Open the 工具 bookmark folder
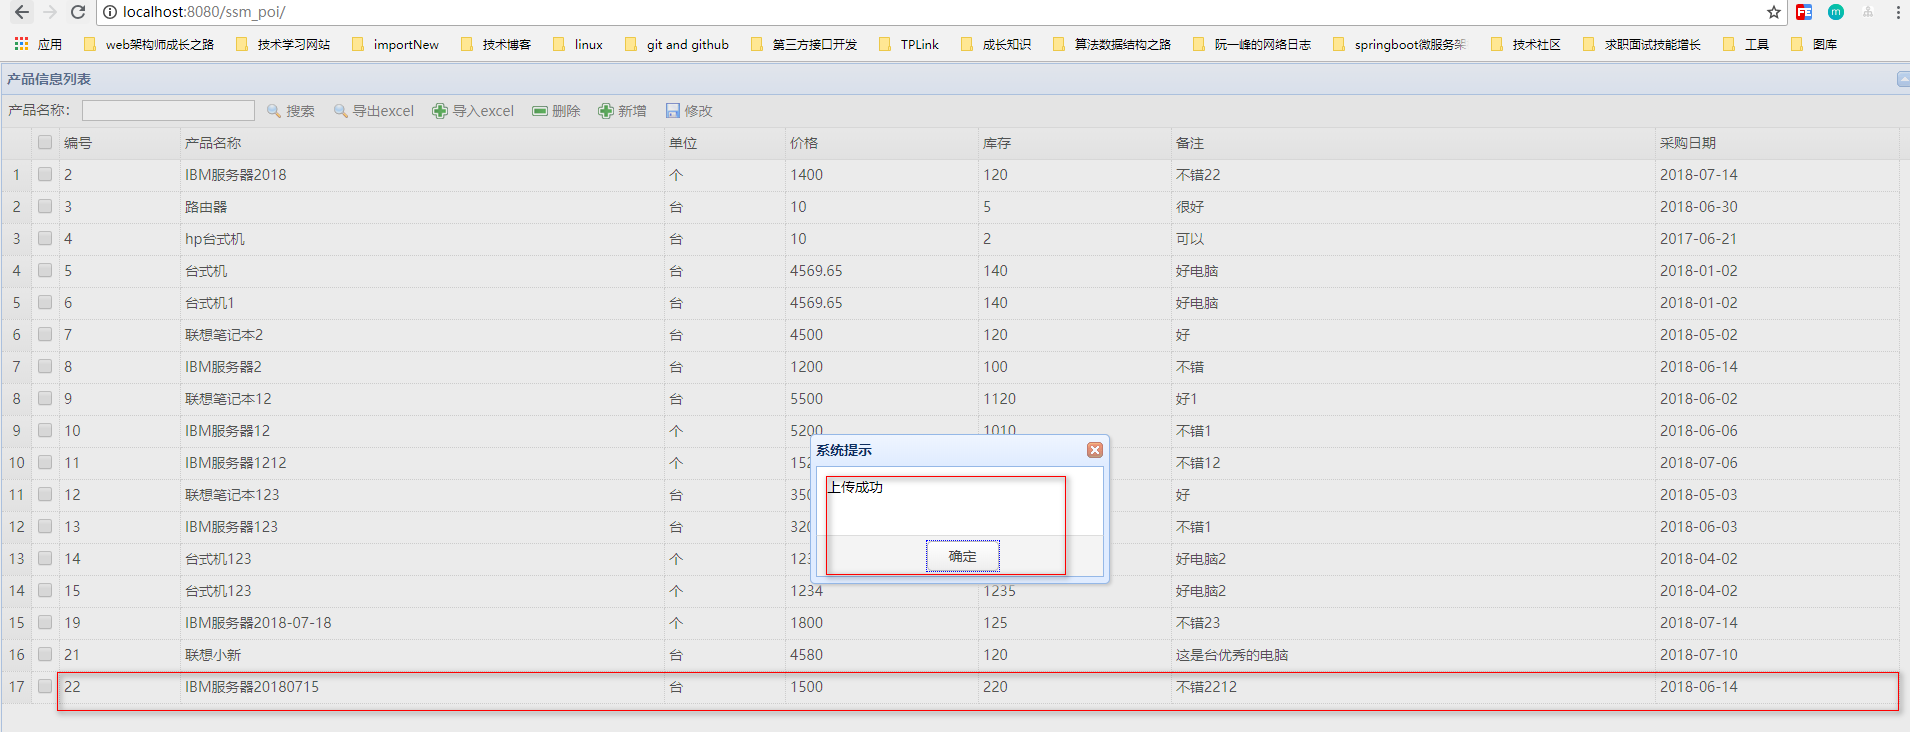 pyautogui.click(x=1747, y=44)
